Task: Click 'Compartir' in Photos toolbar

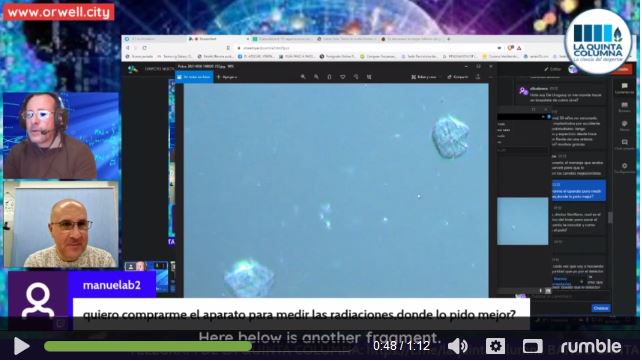Action: (x=458, y=77)
